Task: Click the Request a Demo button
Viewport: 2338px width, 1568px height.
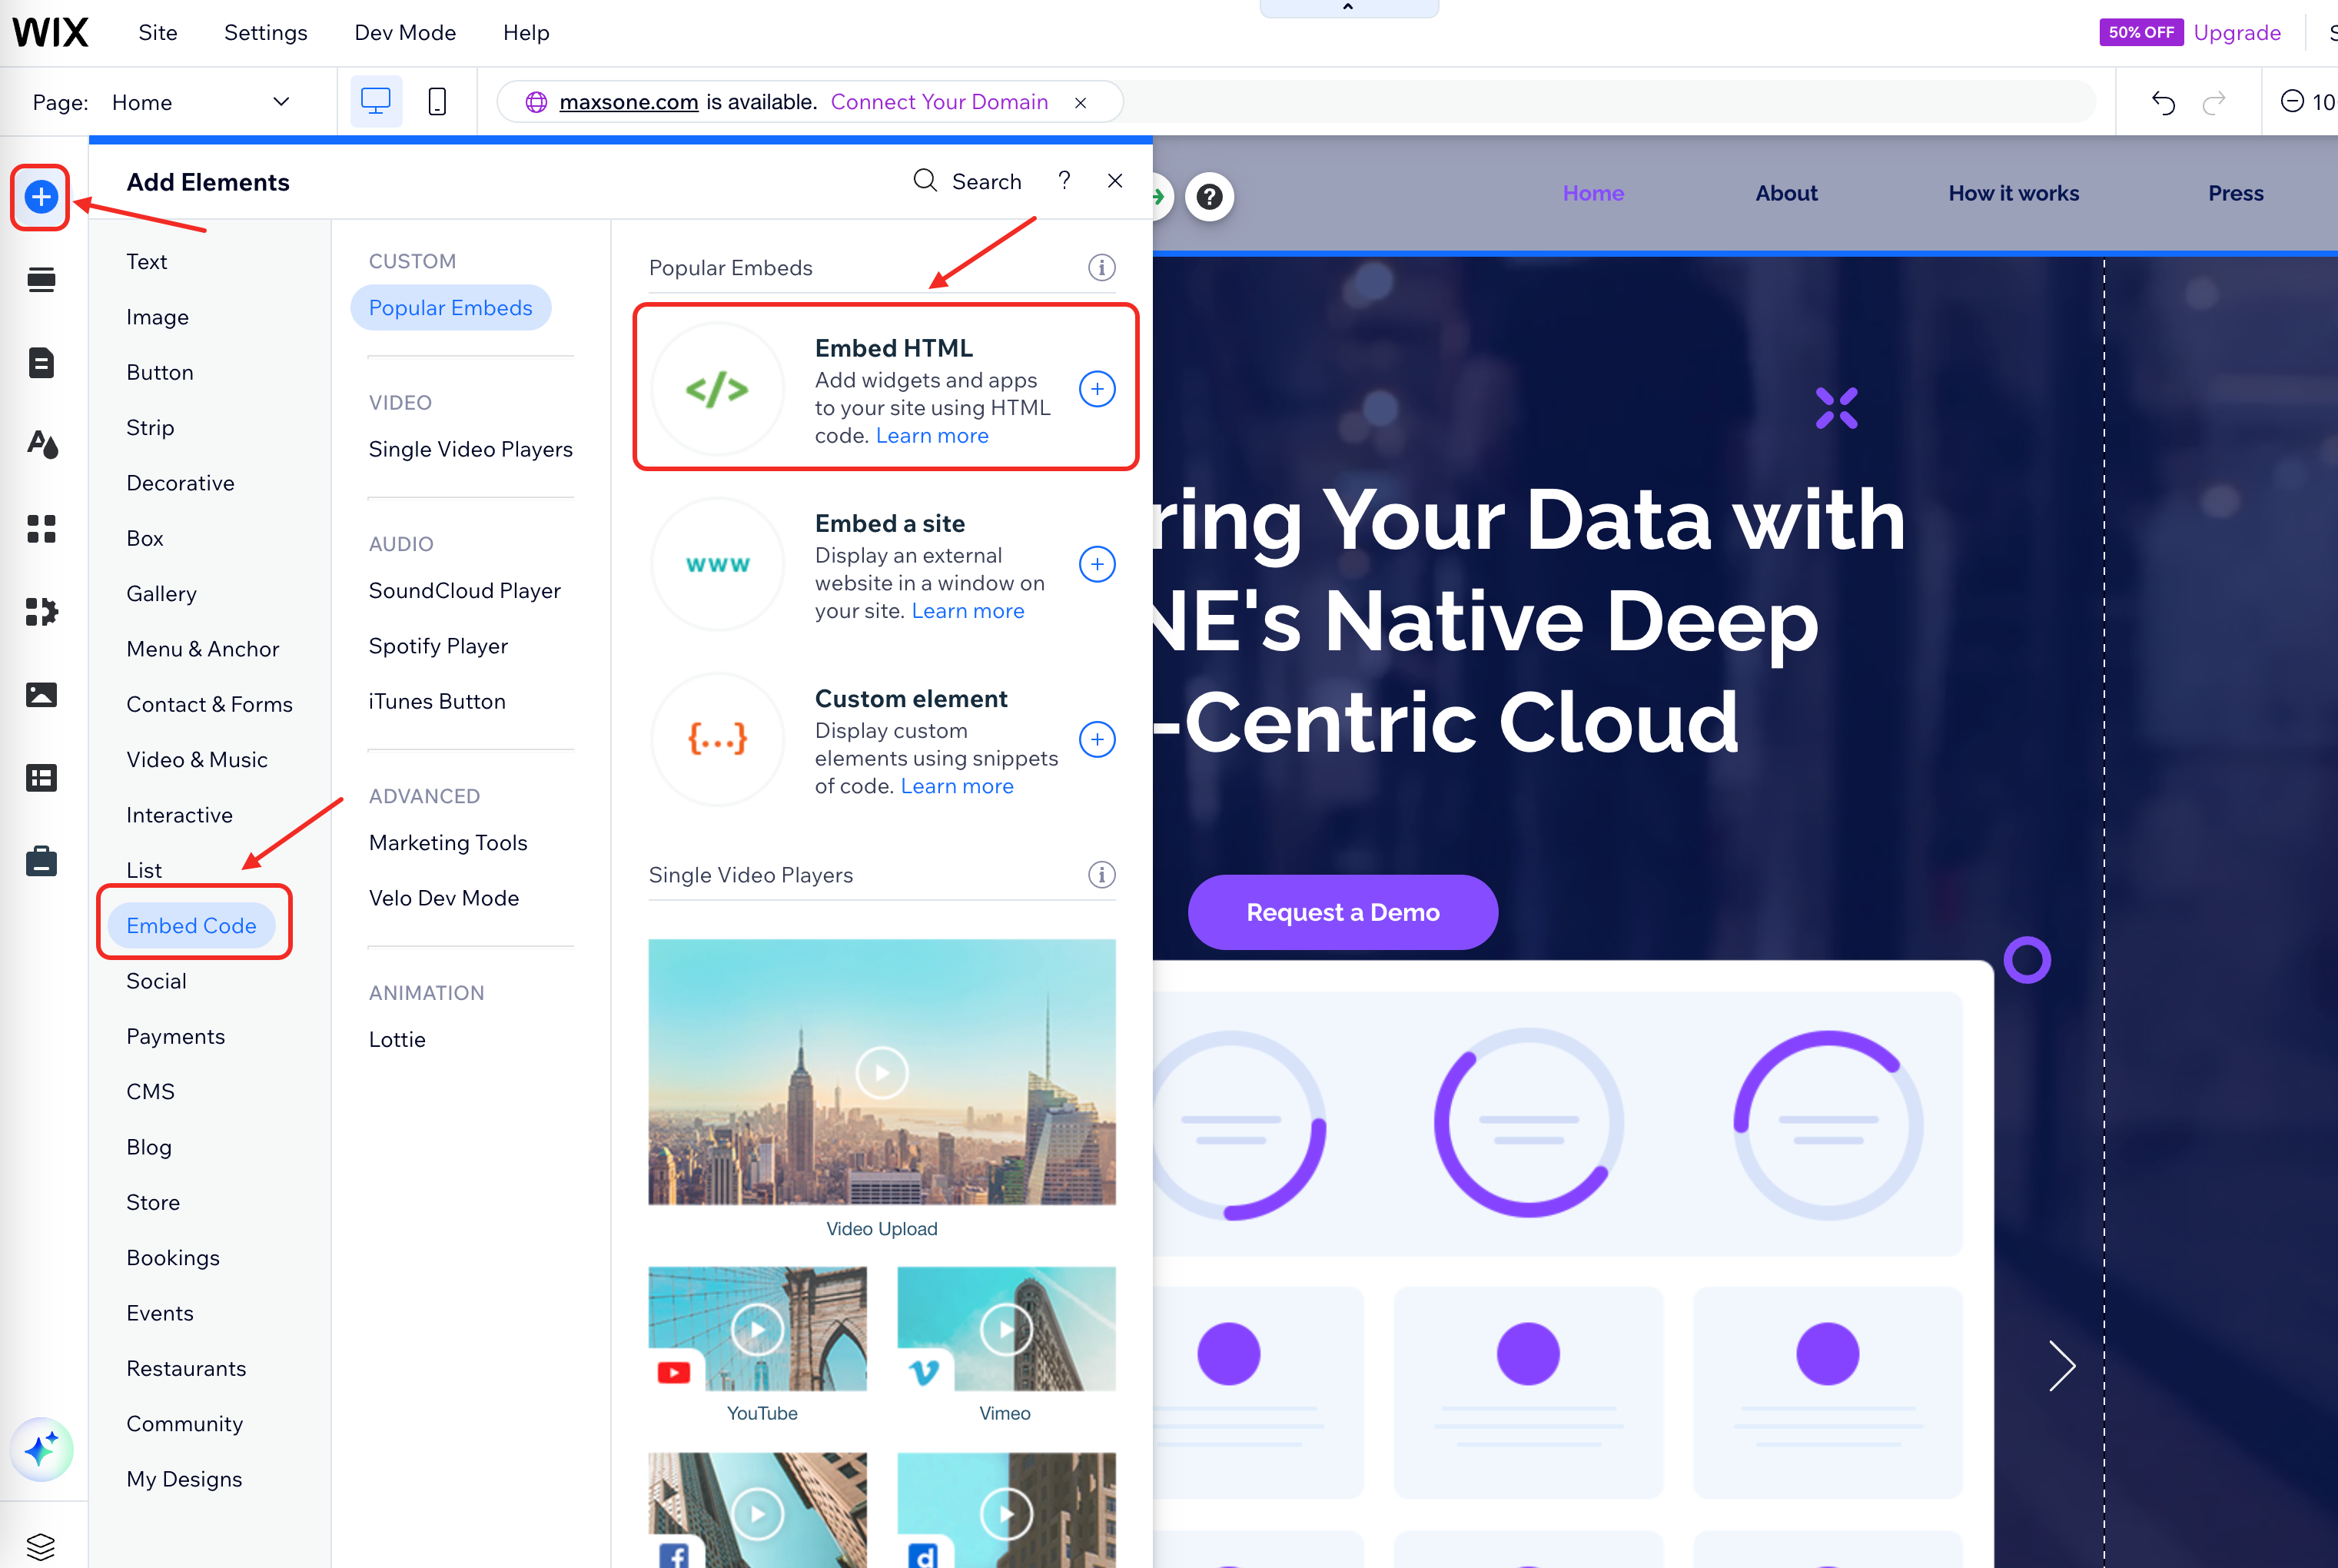Action: (x=1342, y=912)
